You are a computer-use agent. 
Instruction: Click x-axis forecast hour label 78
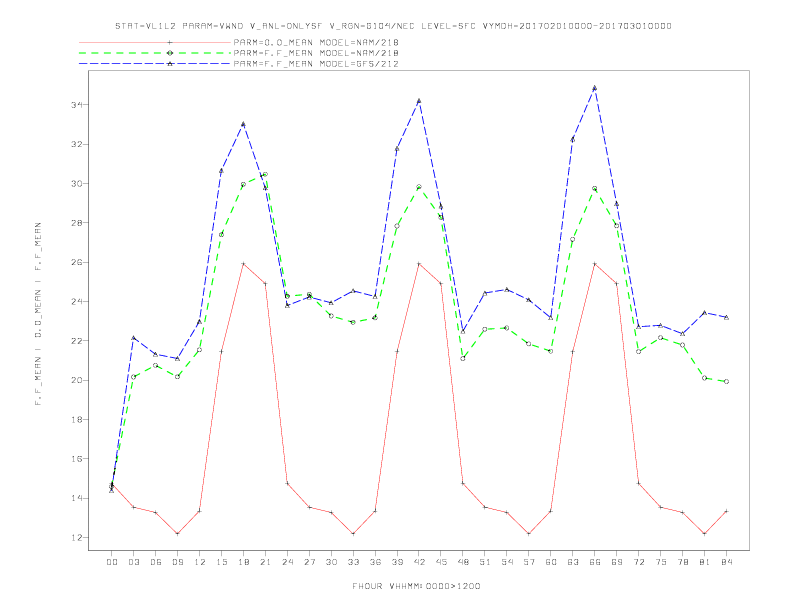pyautogui.click(x=682, y=562)
